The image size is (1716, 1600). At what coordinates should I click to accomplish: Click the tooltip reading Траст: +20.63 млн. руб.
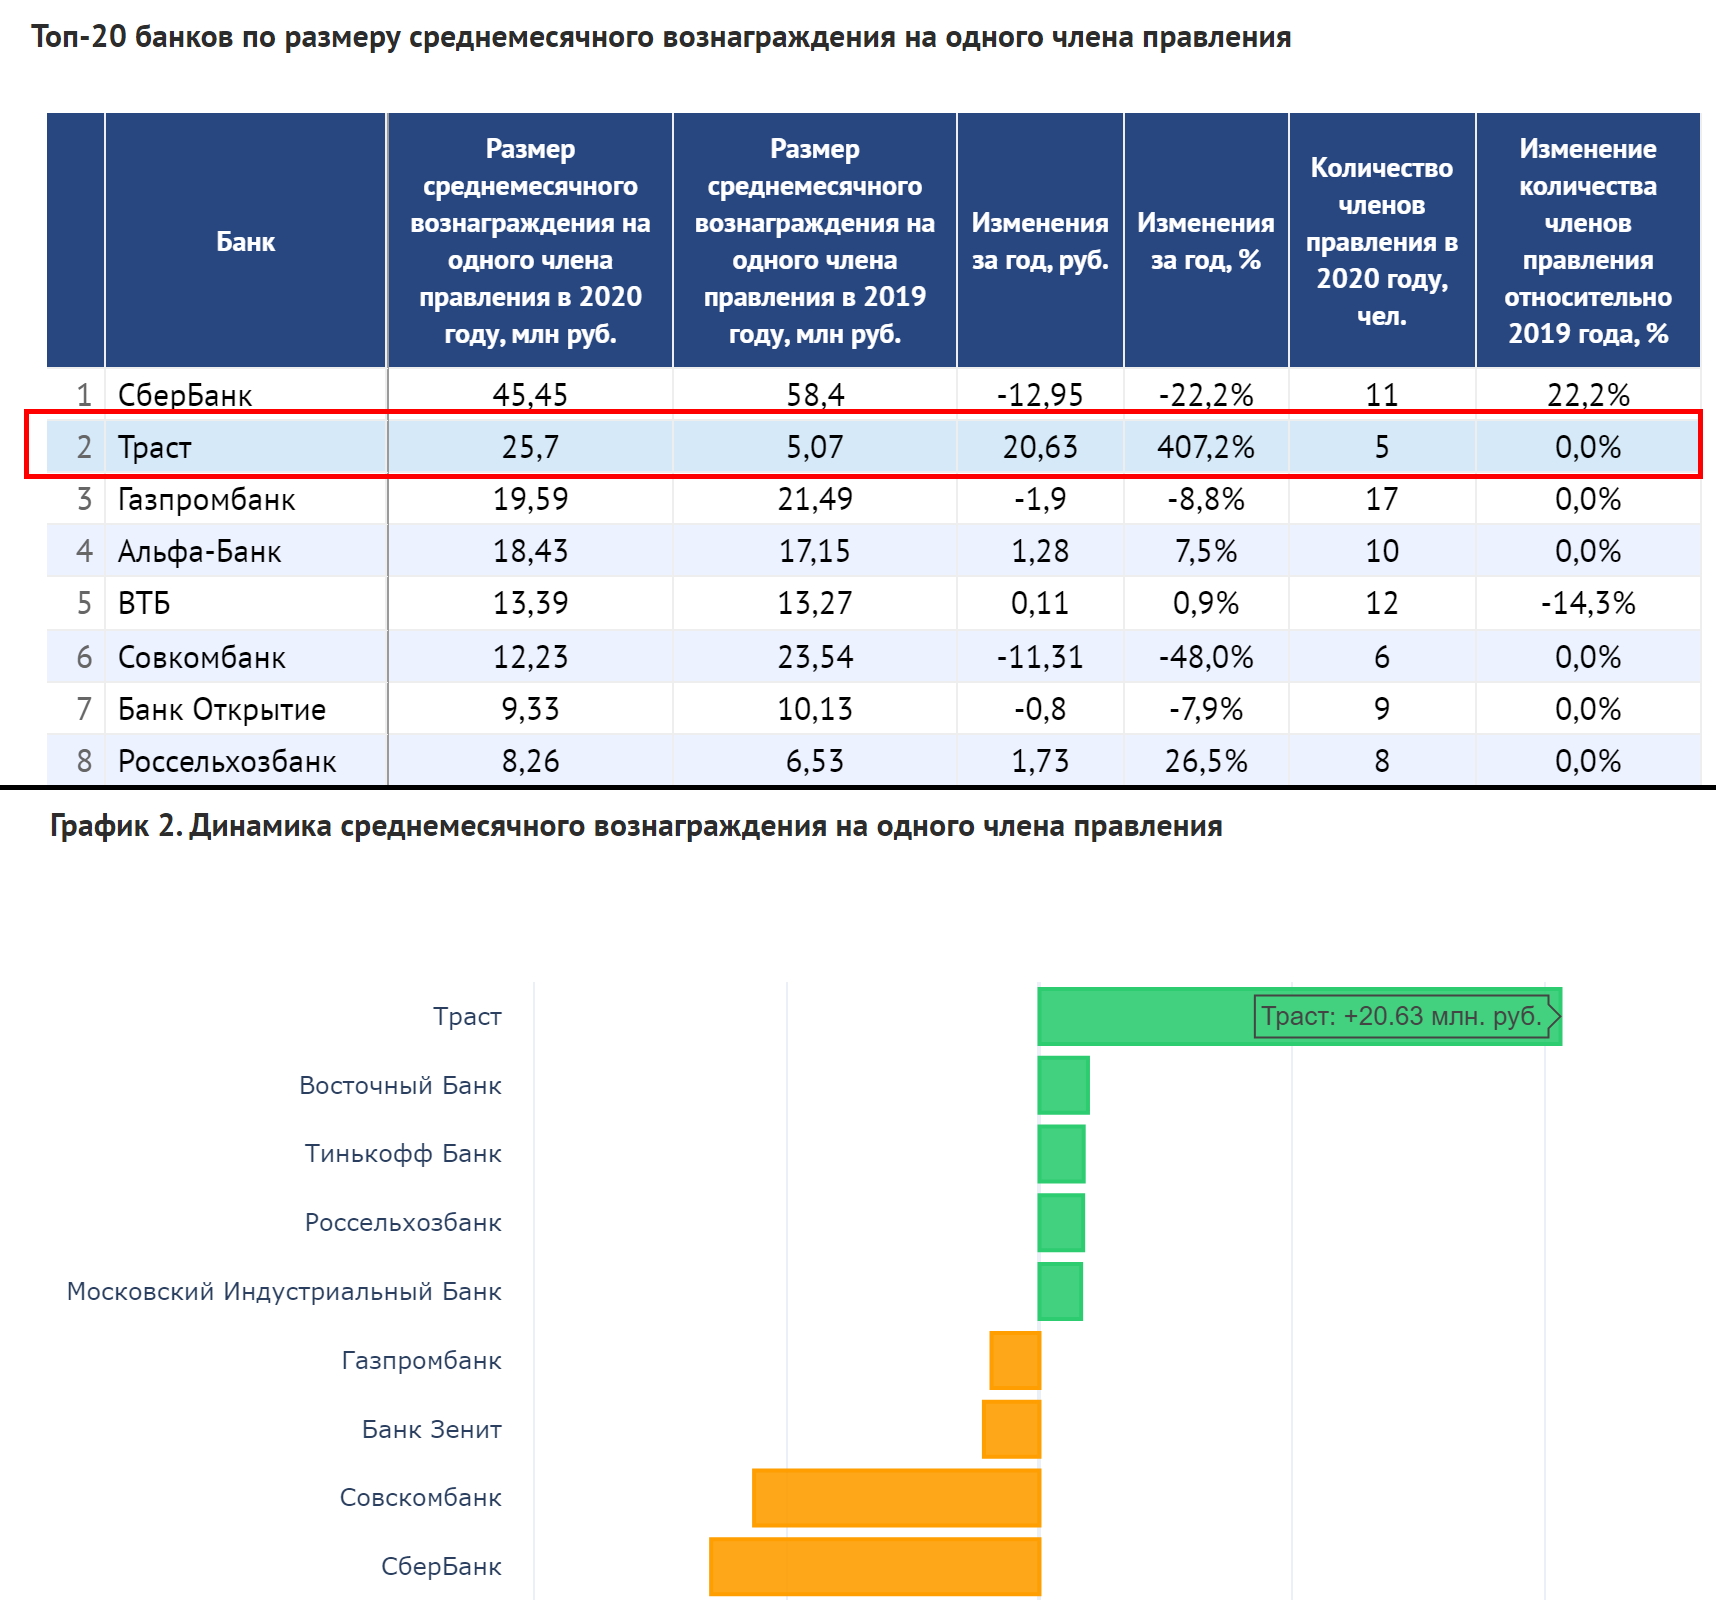click(1402, 1016)
